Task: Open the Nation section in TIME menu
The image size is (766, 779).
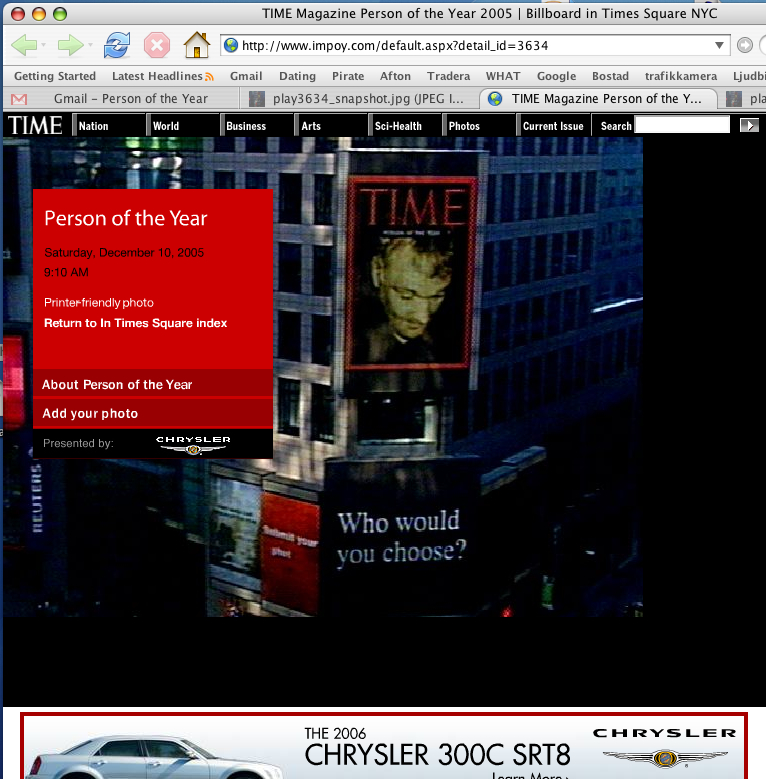Action: 93,126
